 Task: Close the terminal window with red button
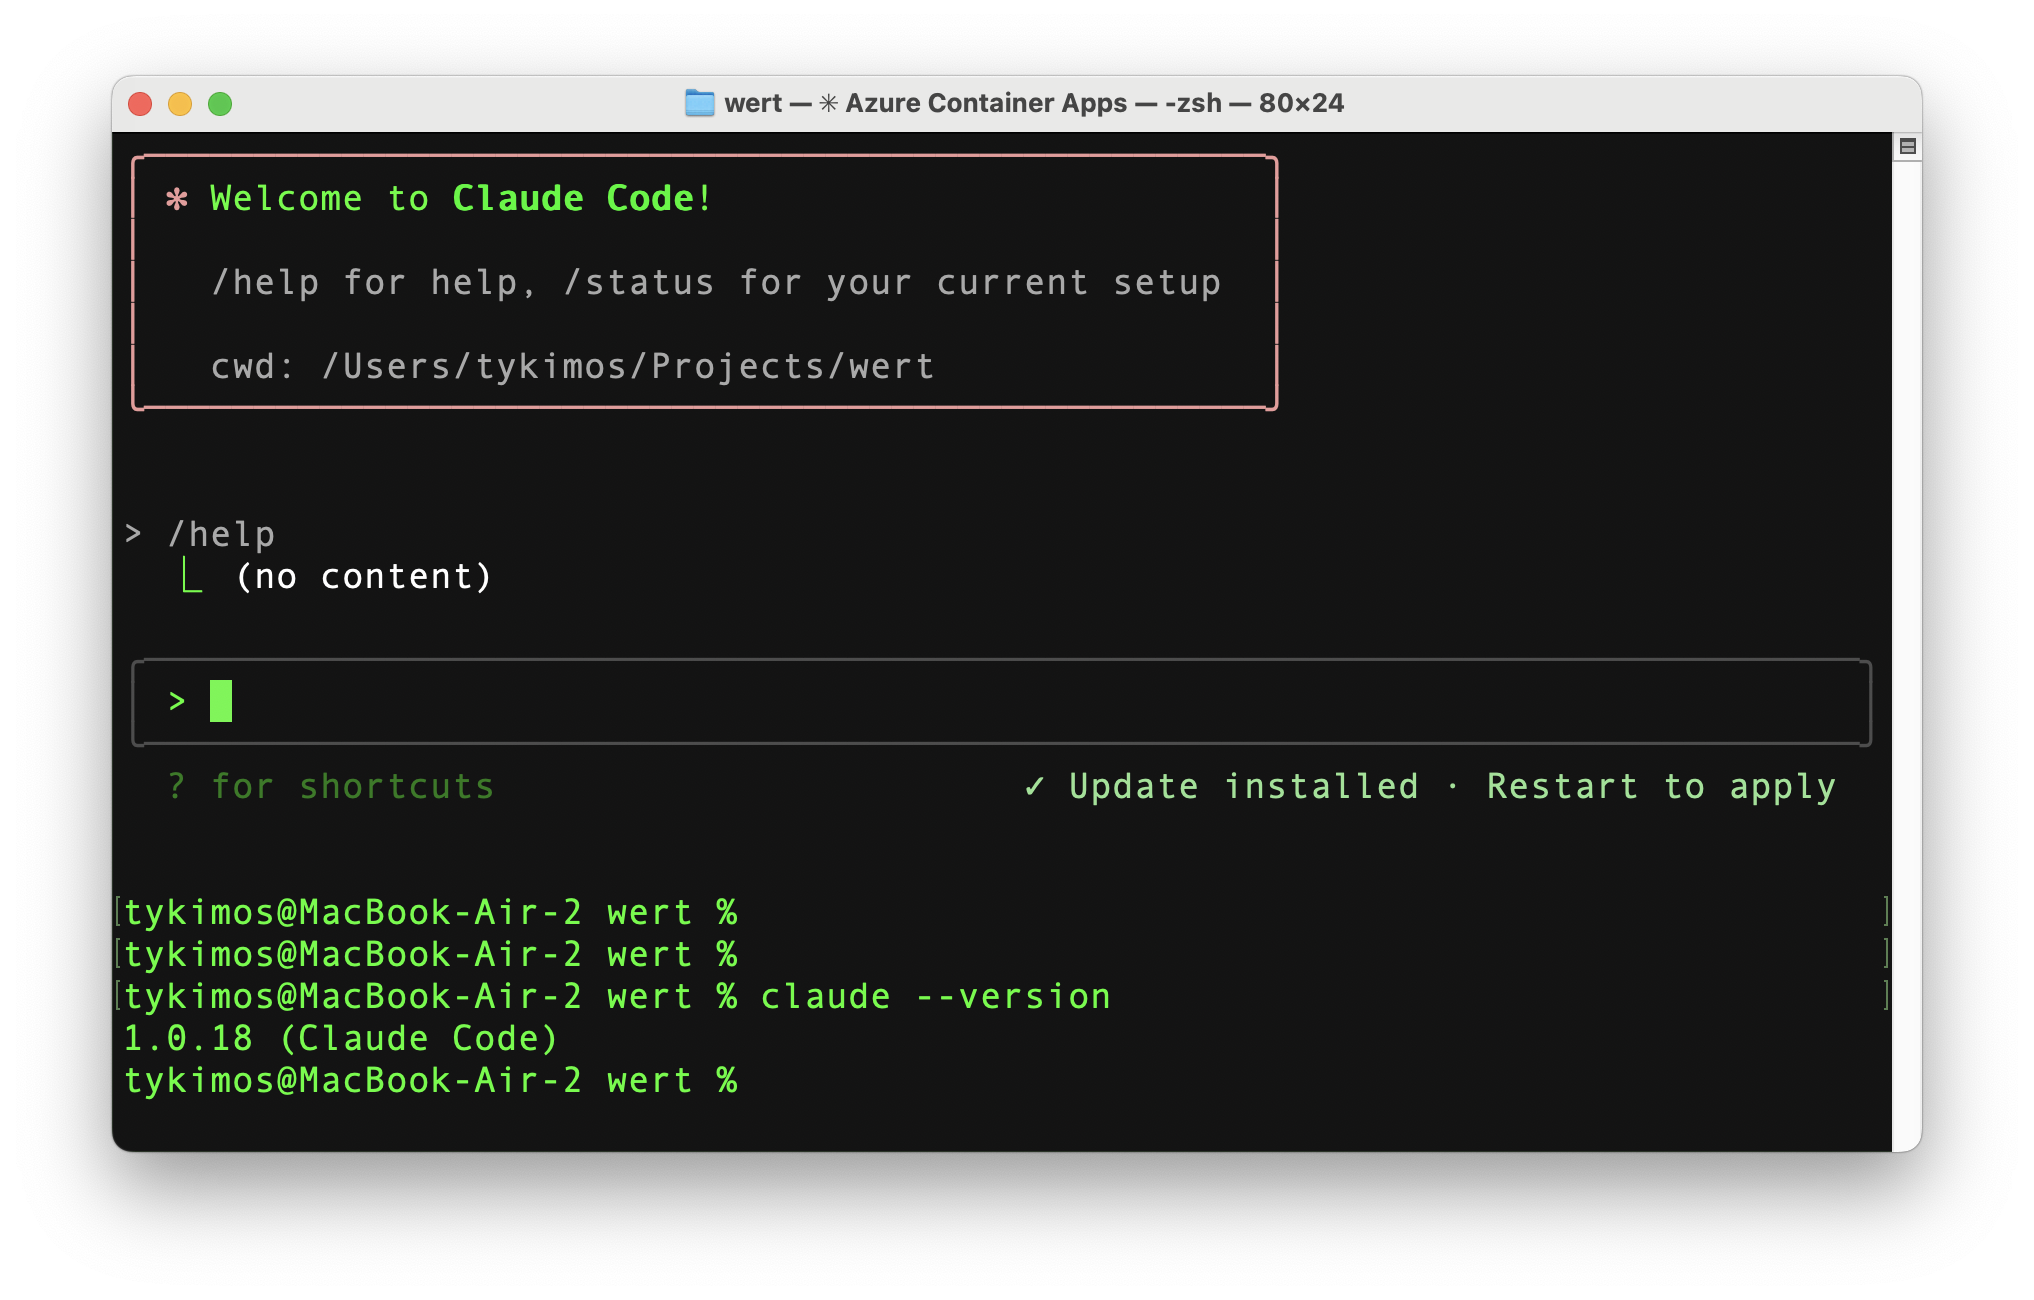[x=140, y=104]
